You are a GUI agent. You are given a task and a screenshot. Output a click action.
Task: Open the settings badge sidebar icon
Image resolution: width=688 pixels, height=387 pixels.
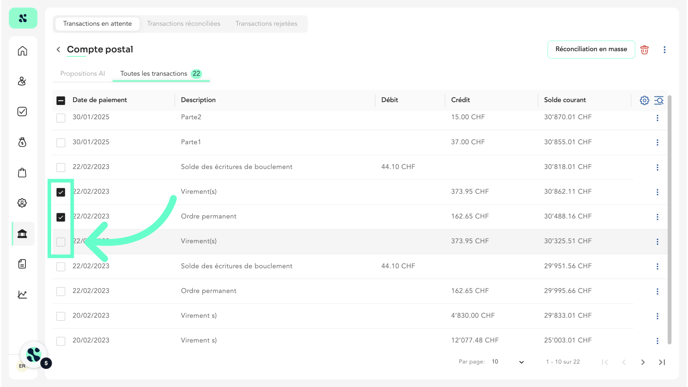coord(22,203)
